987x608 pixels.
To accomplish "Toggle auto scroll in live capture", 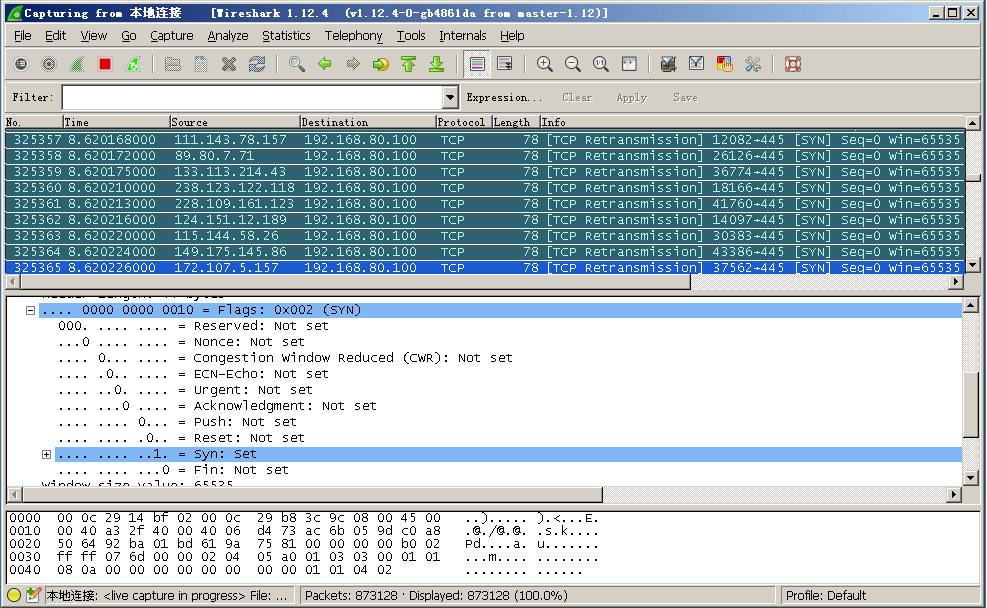I will 505,64.
